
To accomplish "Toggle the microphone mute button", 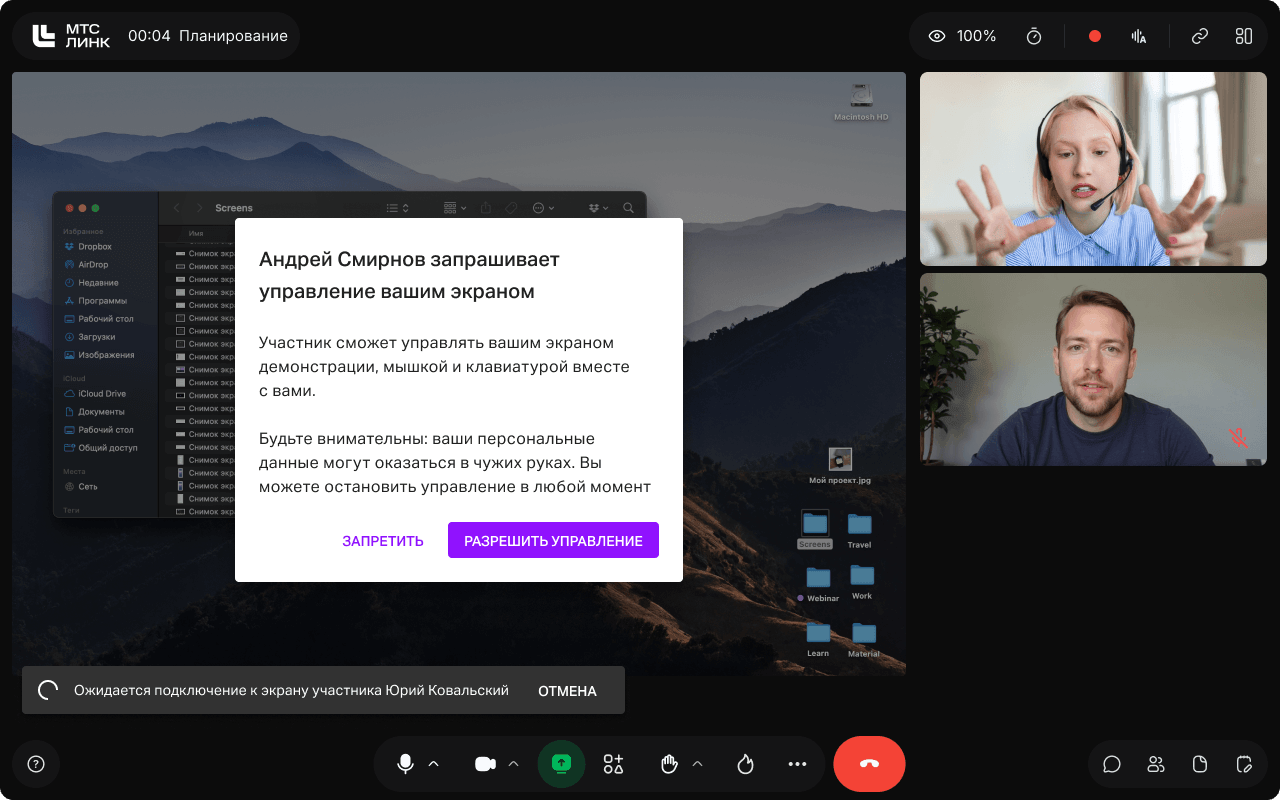I will [x=405, y=764].
